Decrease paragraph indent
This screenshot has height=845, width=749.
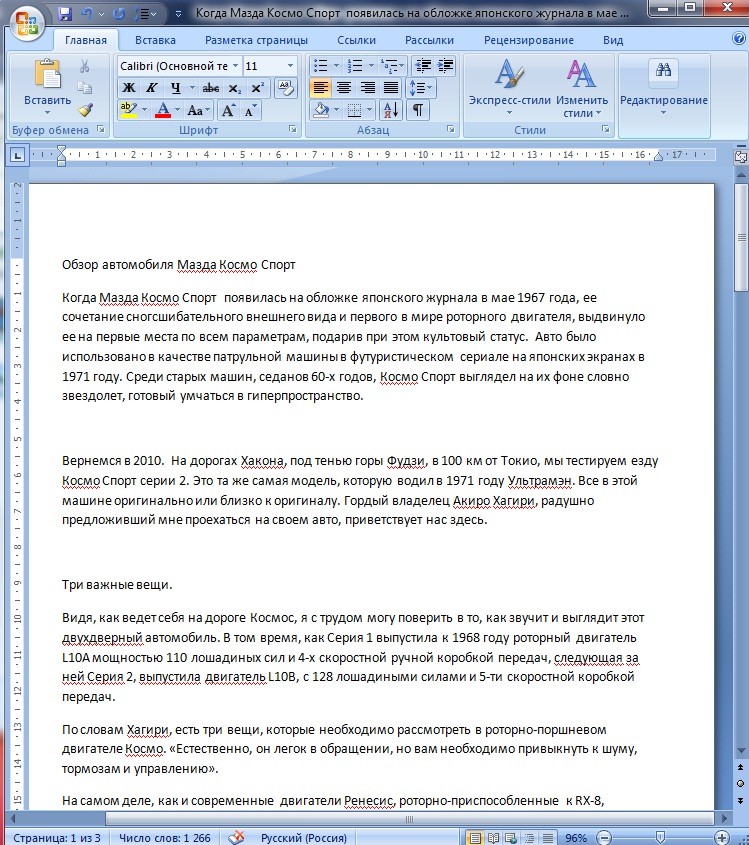[423, 66]
